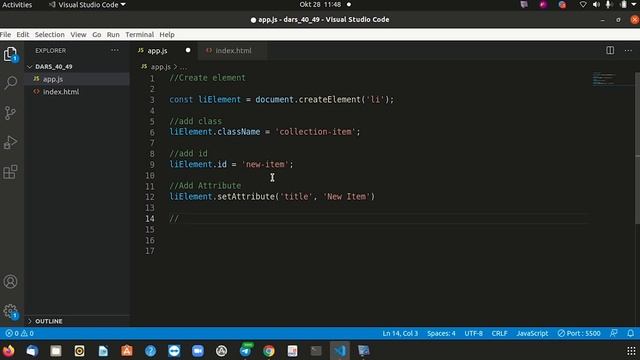The height and width of the screenshot is (360, 640).
Task: Select the Spaces: 4 indentation setting
Action: click(441, 333)
